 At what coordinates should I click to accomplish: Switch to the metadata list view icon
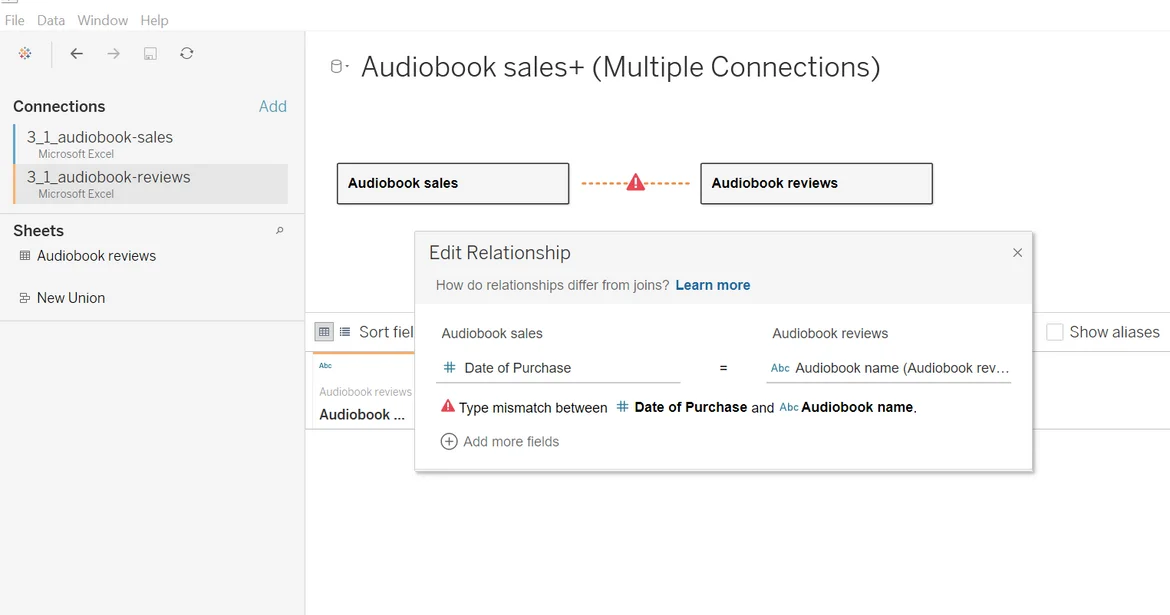click(x=345, y=332)
